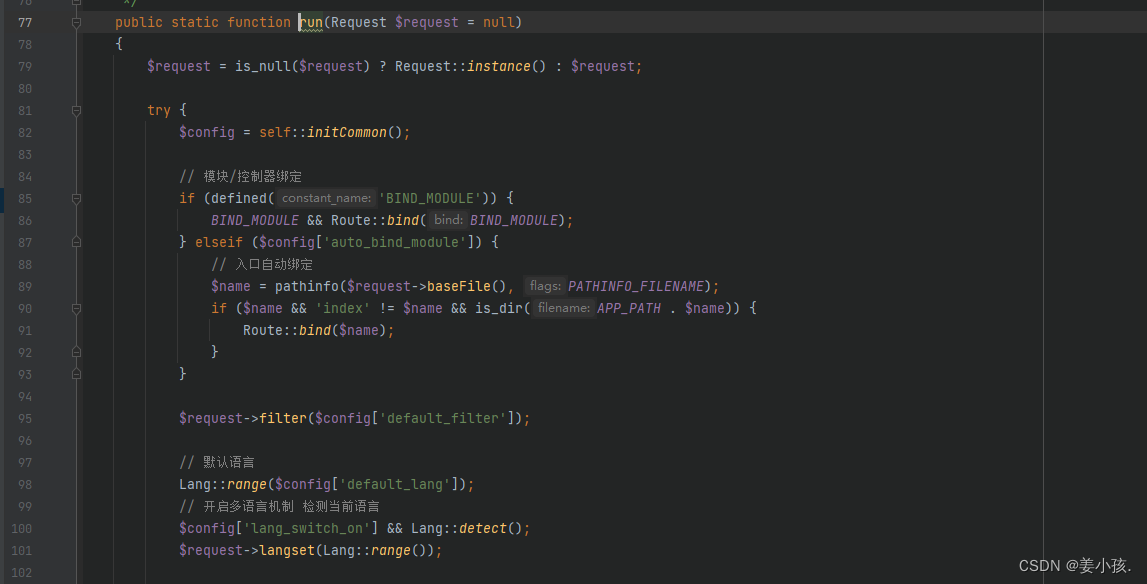Click the langset method on line 101

click(x=287, y=550)
